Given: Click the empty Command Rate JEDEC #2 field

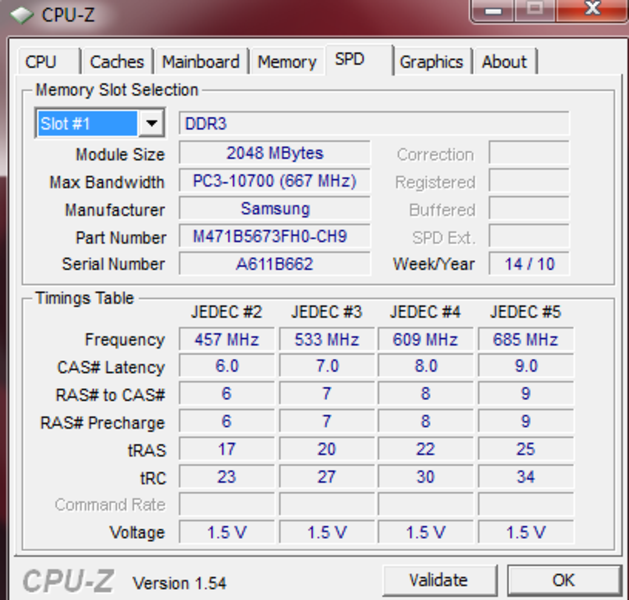Looking at the screenshot, I should (227, 504).
